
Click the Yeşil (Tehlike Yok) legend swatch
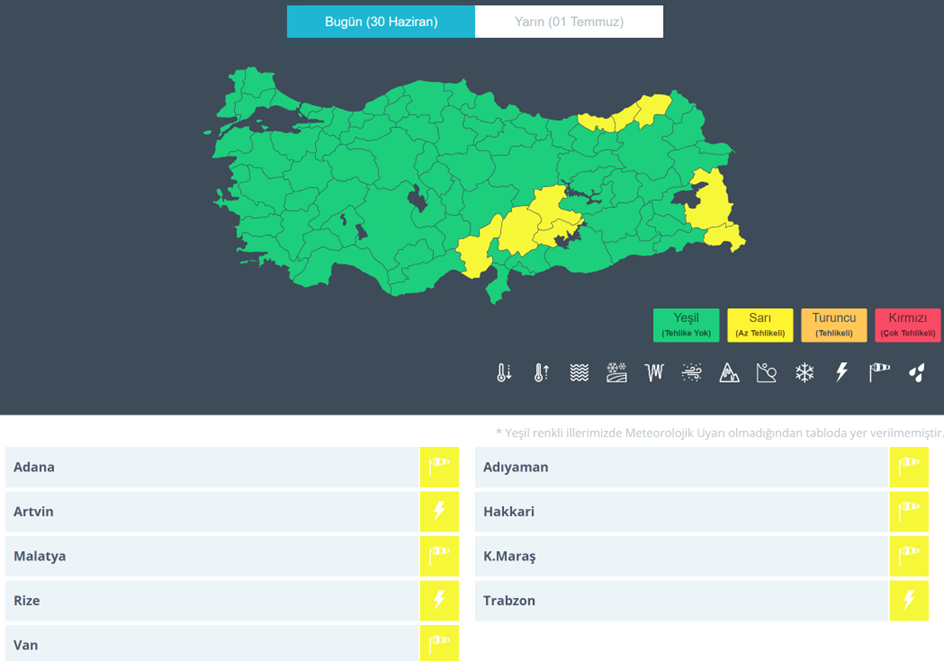click(686, 325)
